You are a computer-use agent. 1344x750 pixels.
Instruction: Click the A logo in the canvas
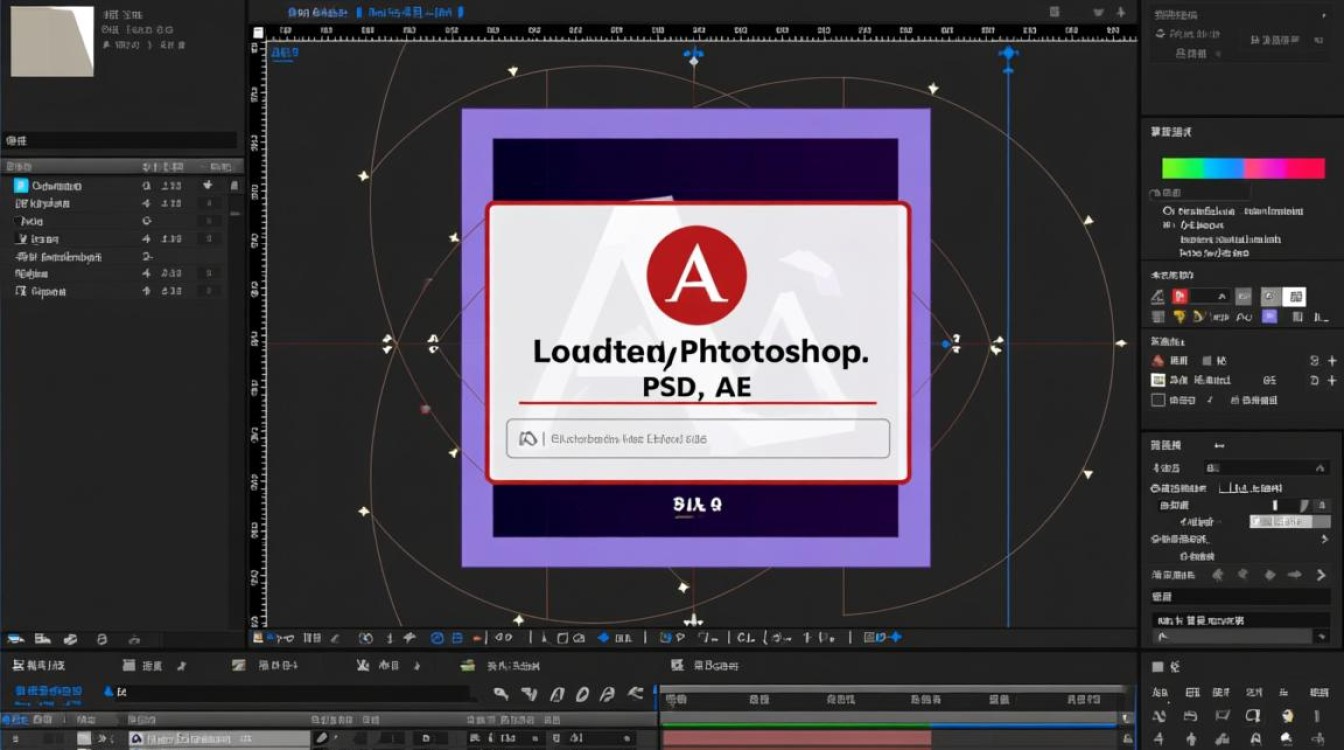[696, 275]
